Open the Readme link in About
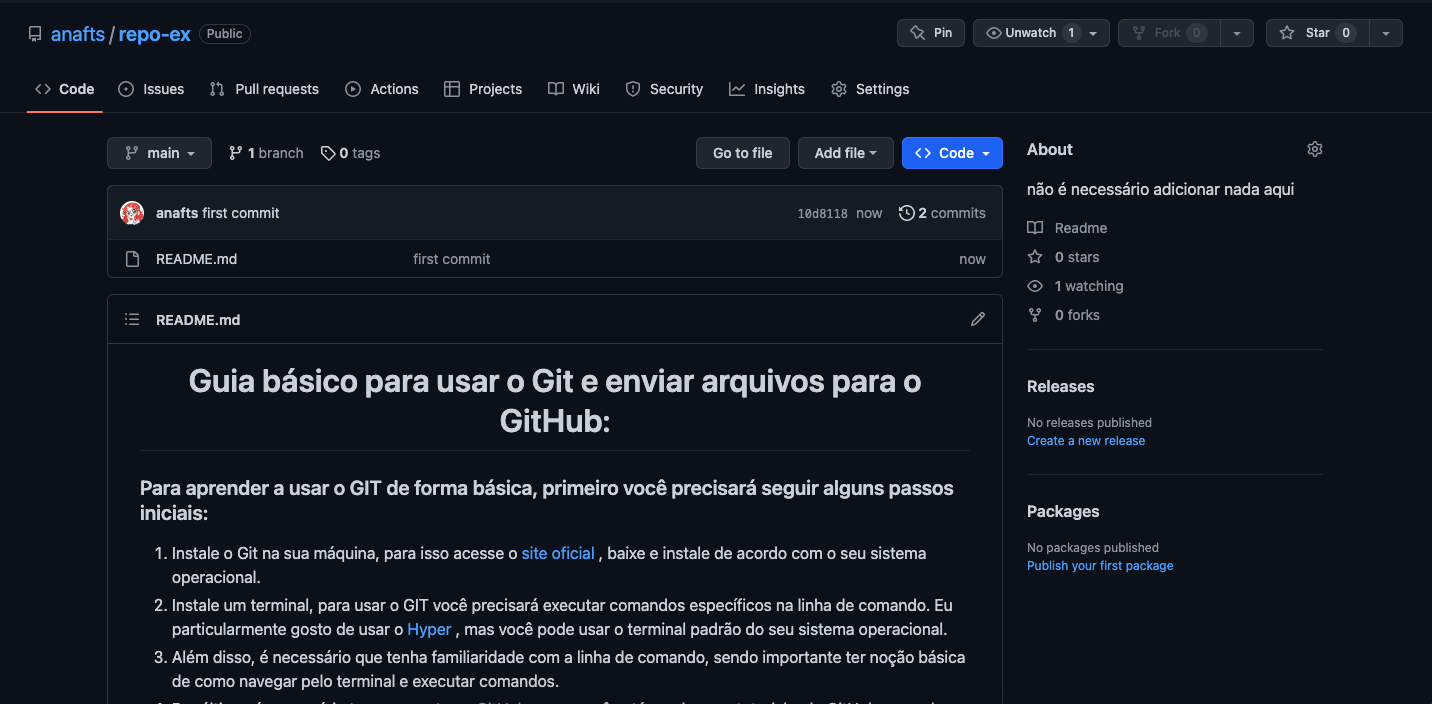The height and width of the screenshot is (704, 1432). tap(1068, 228)
